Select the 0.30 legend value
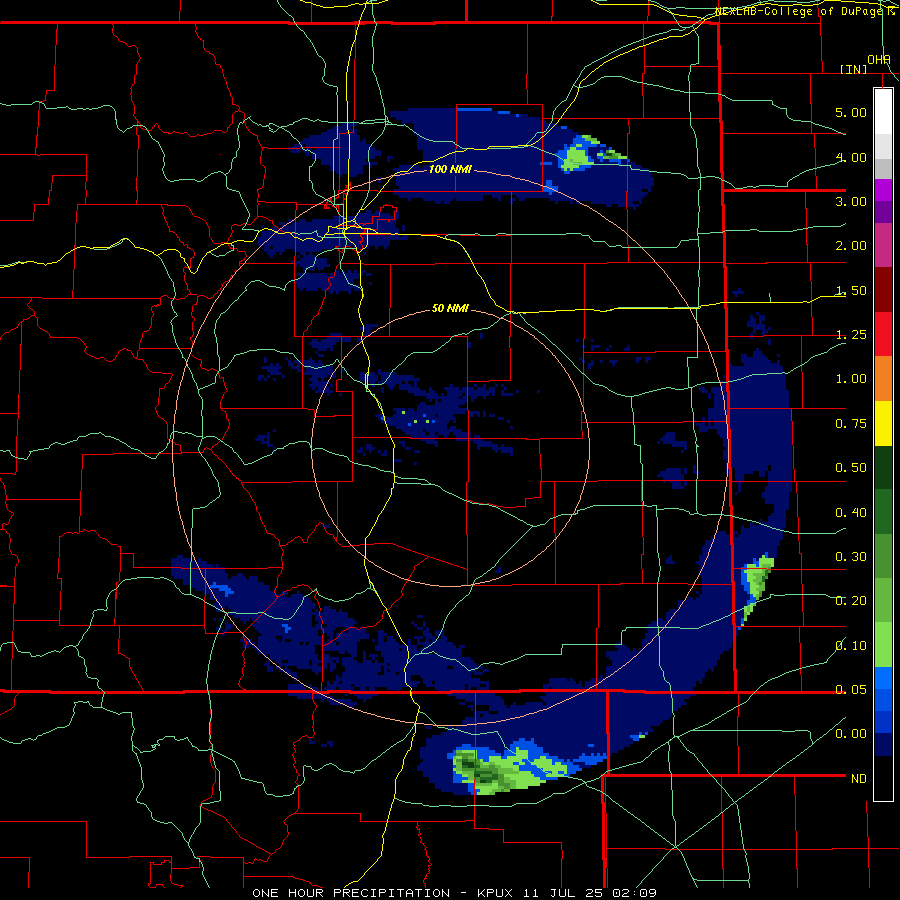This screenshot has width=900, height=900. click(x=851, y=556)
